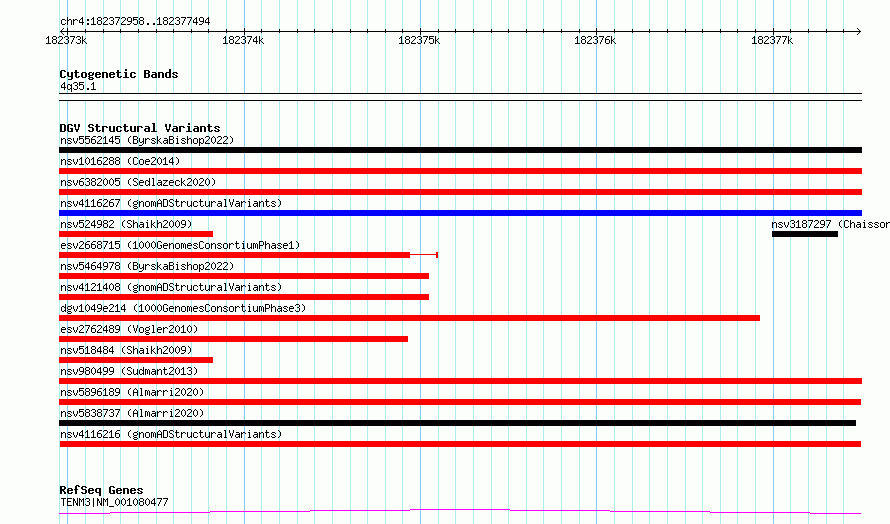Open nsv1016288 (Coe2014) label
This screenshot has width=890, height=524.
120,161
